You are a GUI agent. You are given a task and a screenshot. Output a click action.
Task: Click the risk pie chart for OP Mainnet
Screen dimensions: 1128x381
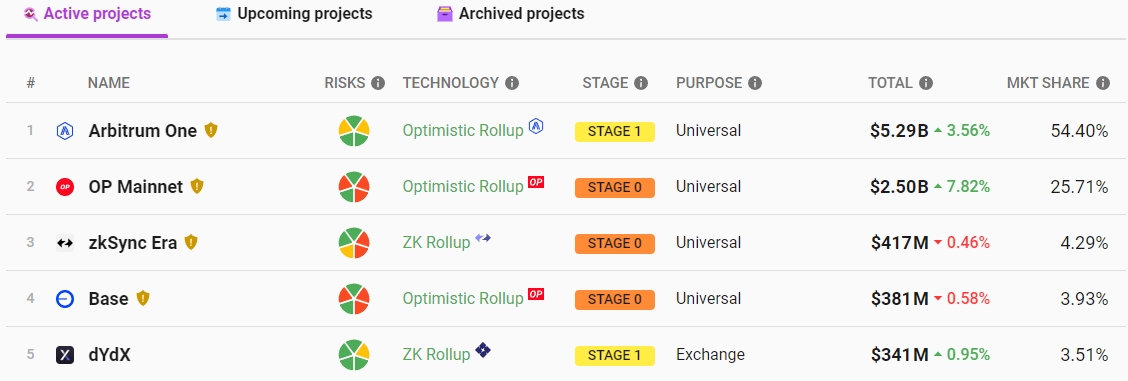tap(354, 187)
